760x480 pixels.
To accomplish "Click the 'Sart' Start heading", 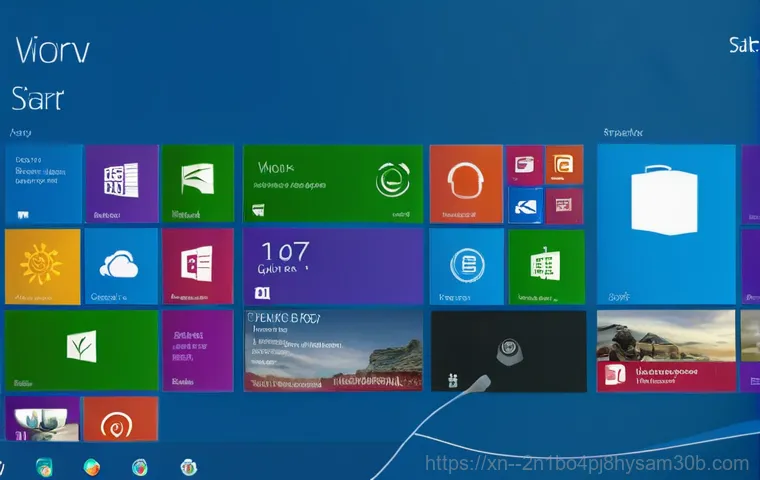I will tap(37, 98).
